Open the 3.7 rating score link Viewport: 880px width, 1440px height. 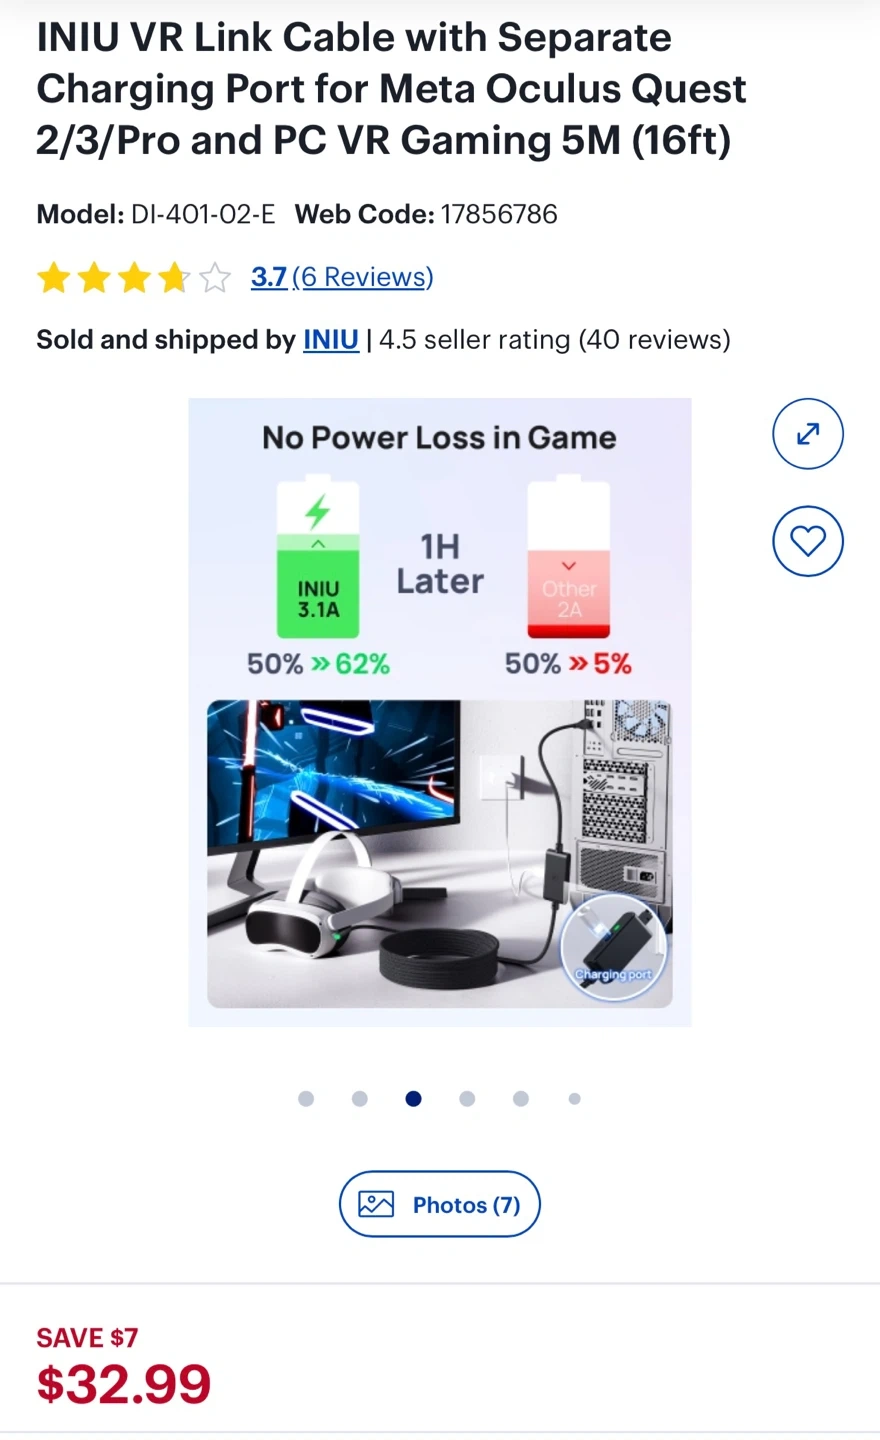tap(268, 277)
